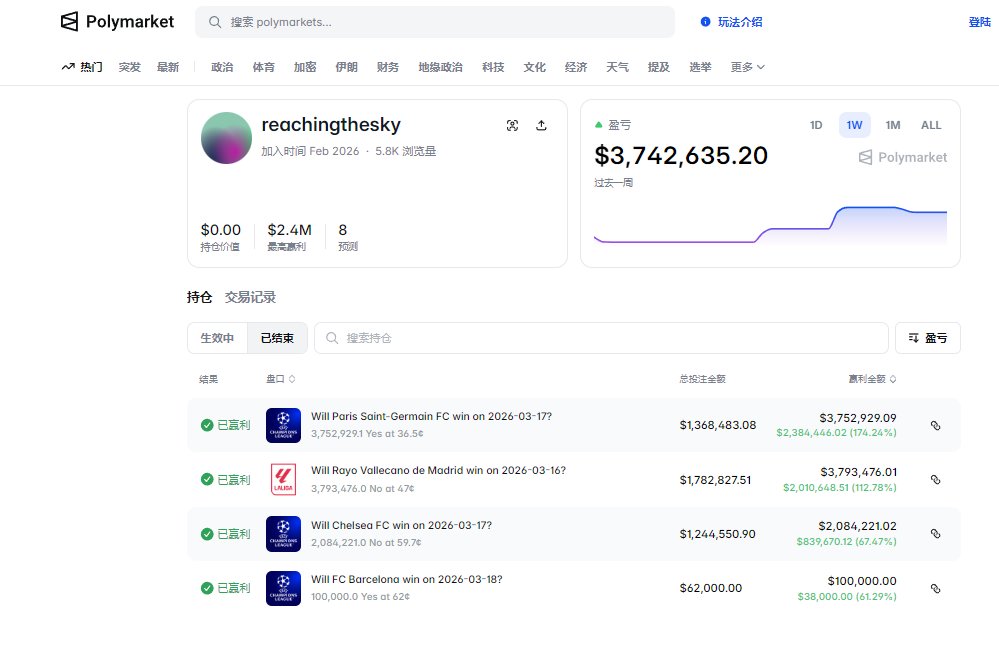This screenshot has width=999, height=648.
Task: Click the share upload icon on profile card
Action: [541, 126]
